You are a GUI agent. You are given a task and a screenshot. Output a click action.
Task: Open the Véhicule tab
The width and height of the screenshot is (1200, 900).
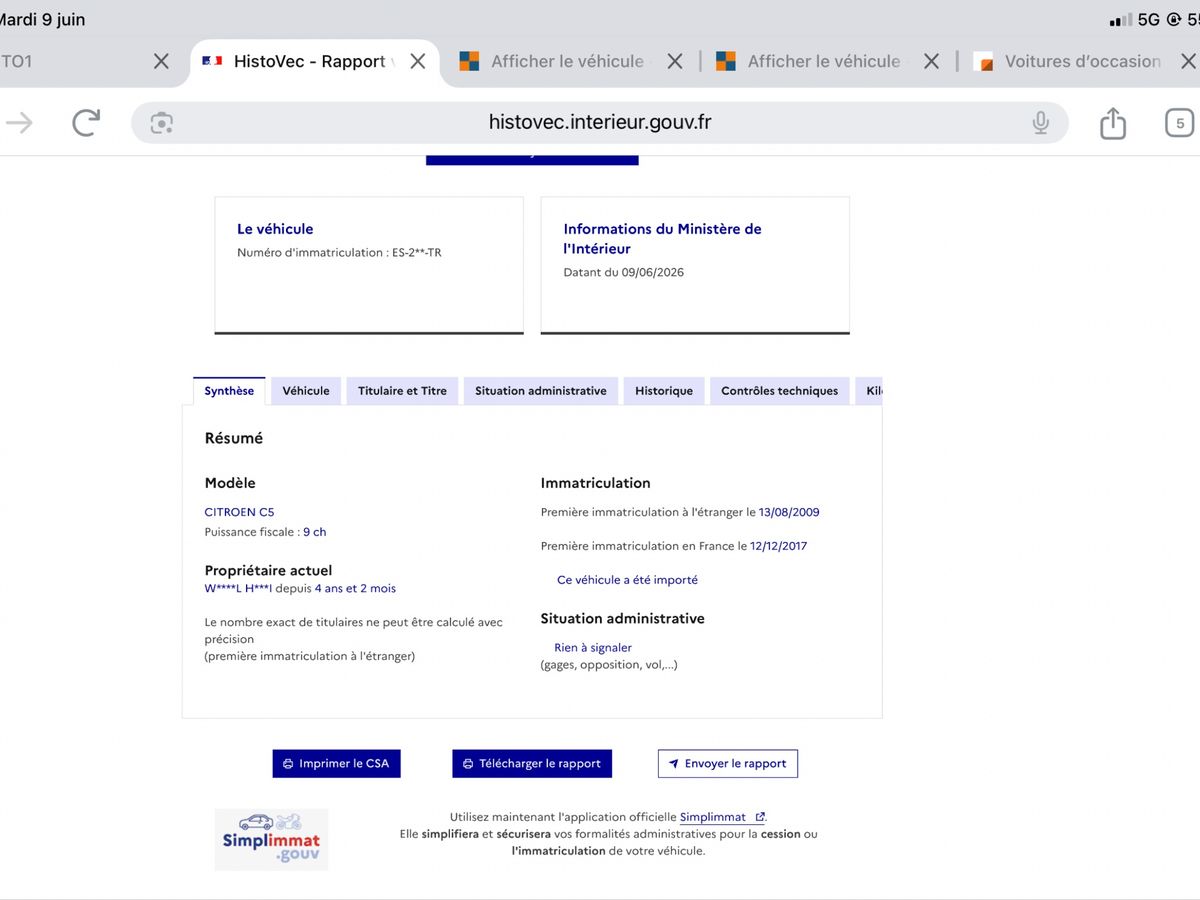[306, 391]
